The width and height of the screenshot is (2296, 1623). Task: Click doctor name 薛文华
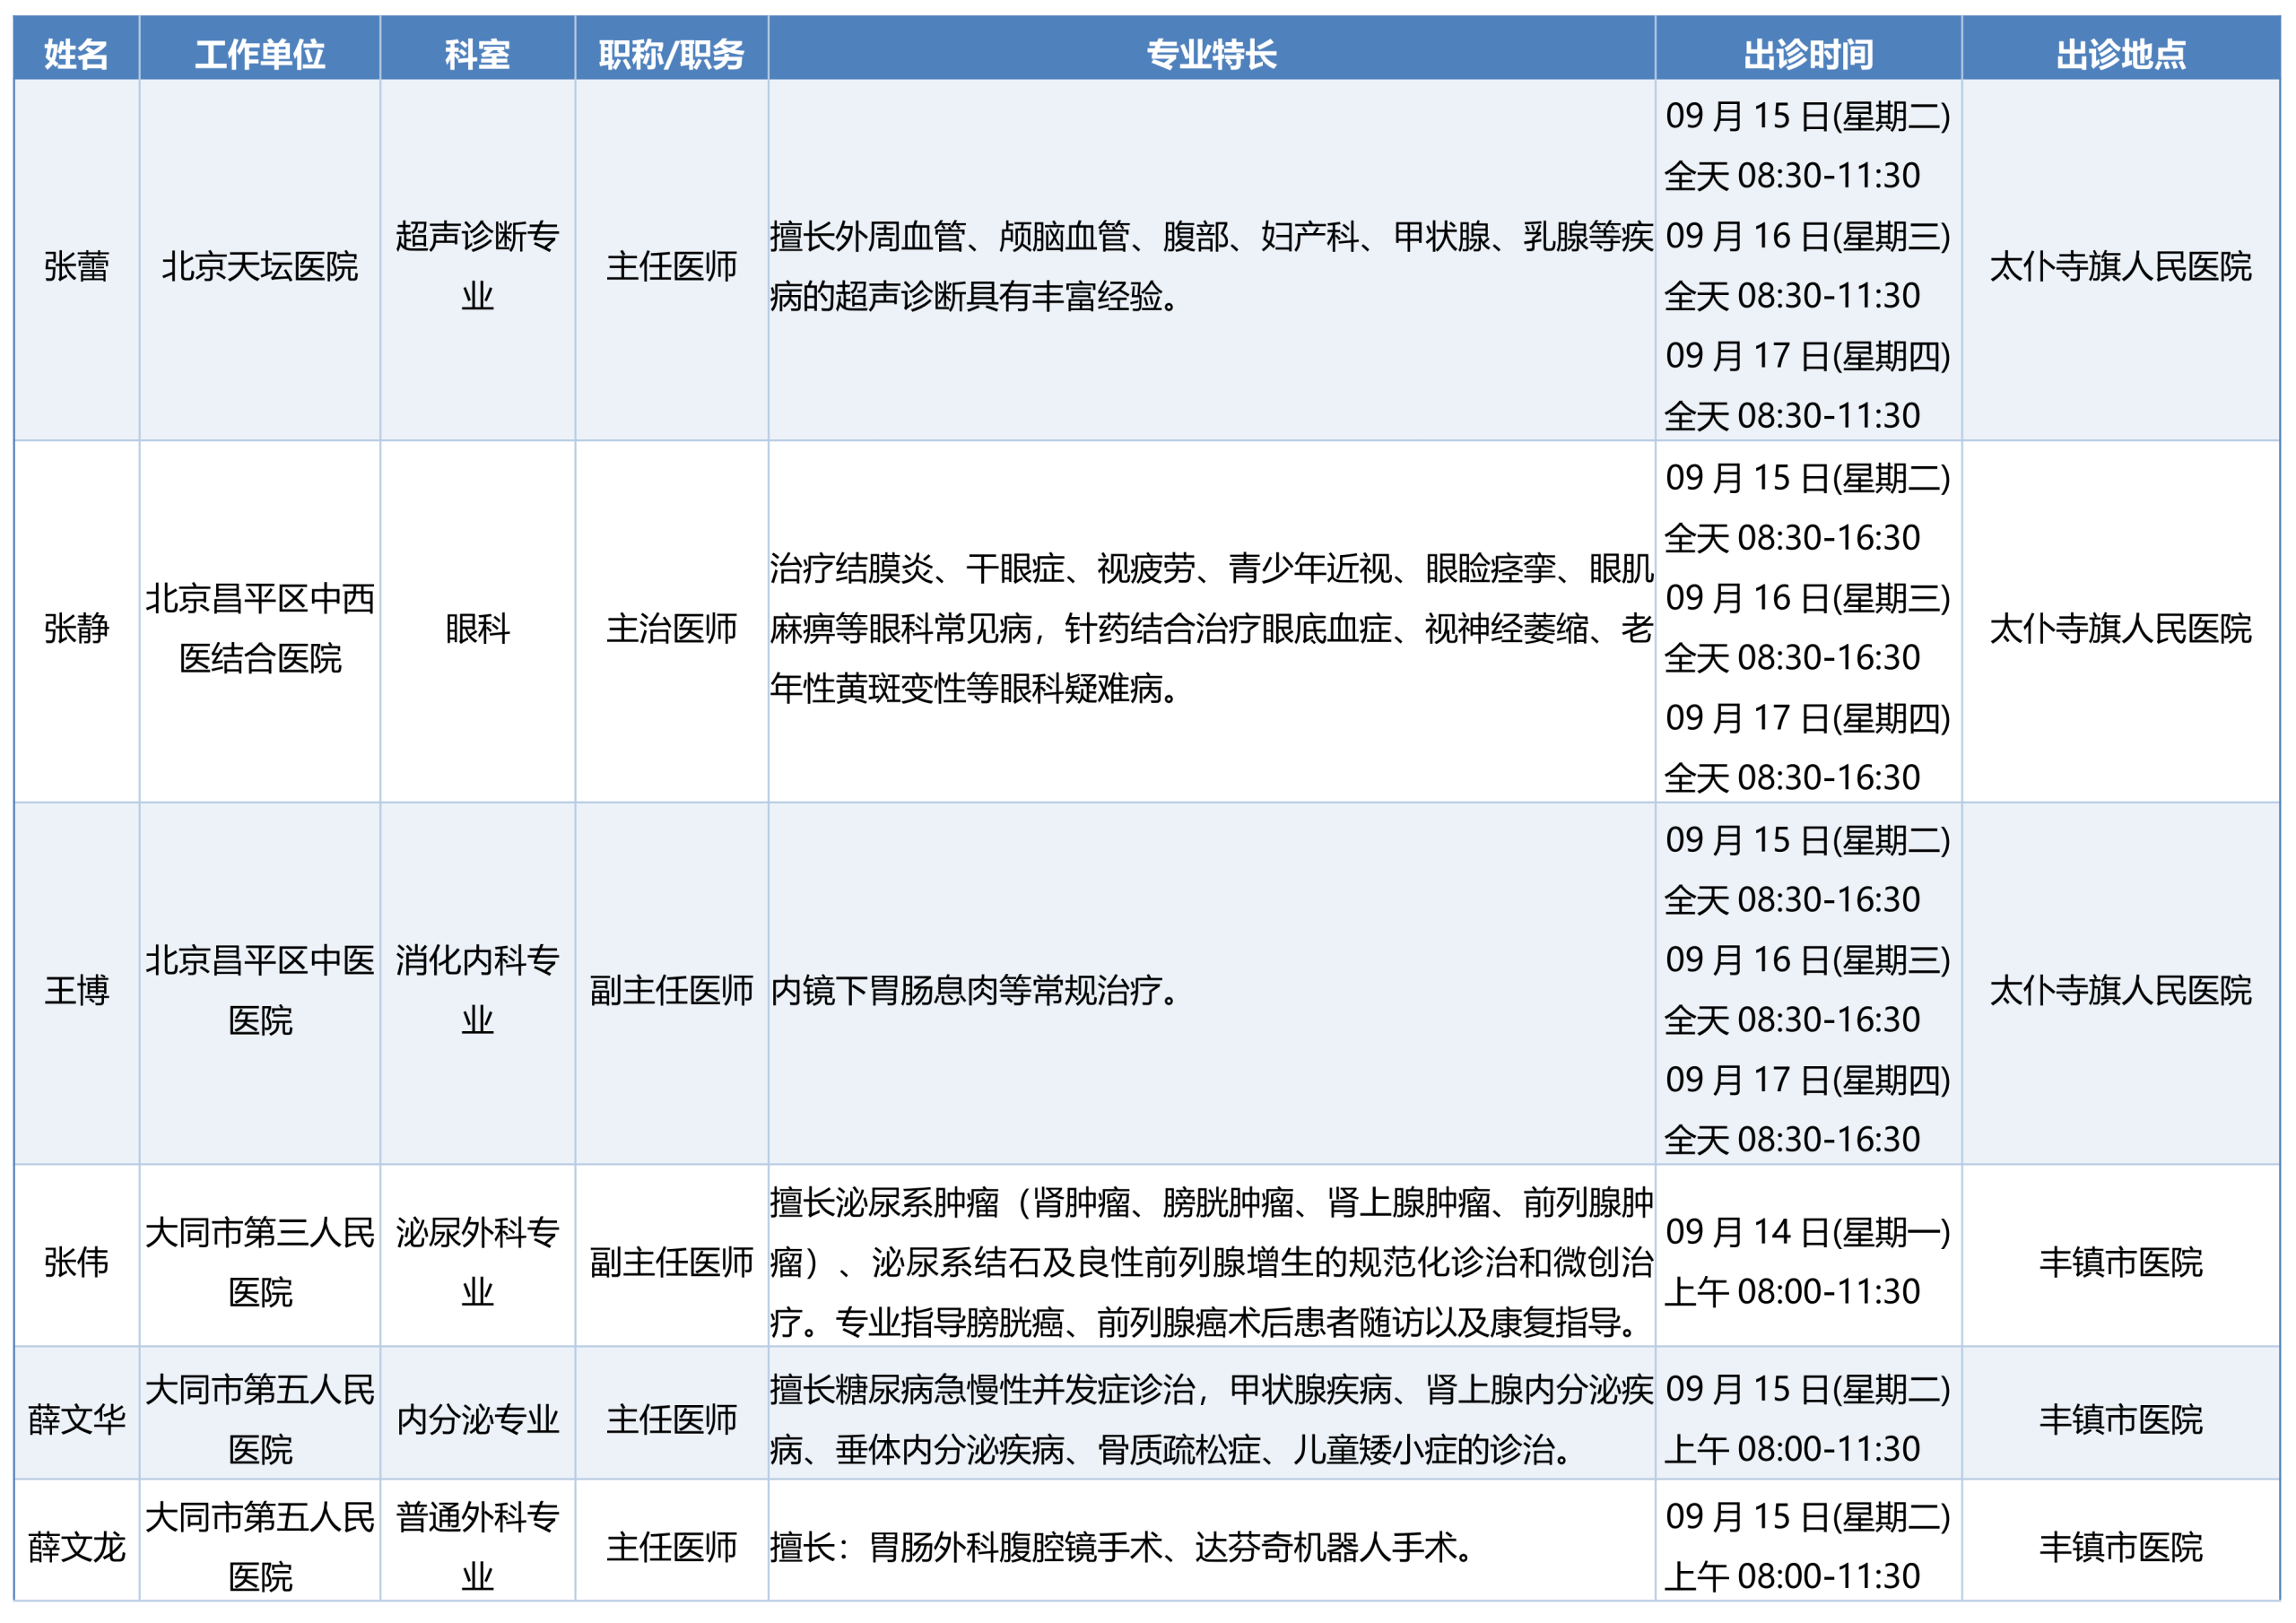76,1419
